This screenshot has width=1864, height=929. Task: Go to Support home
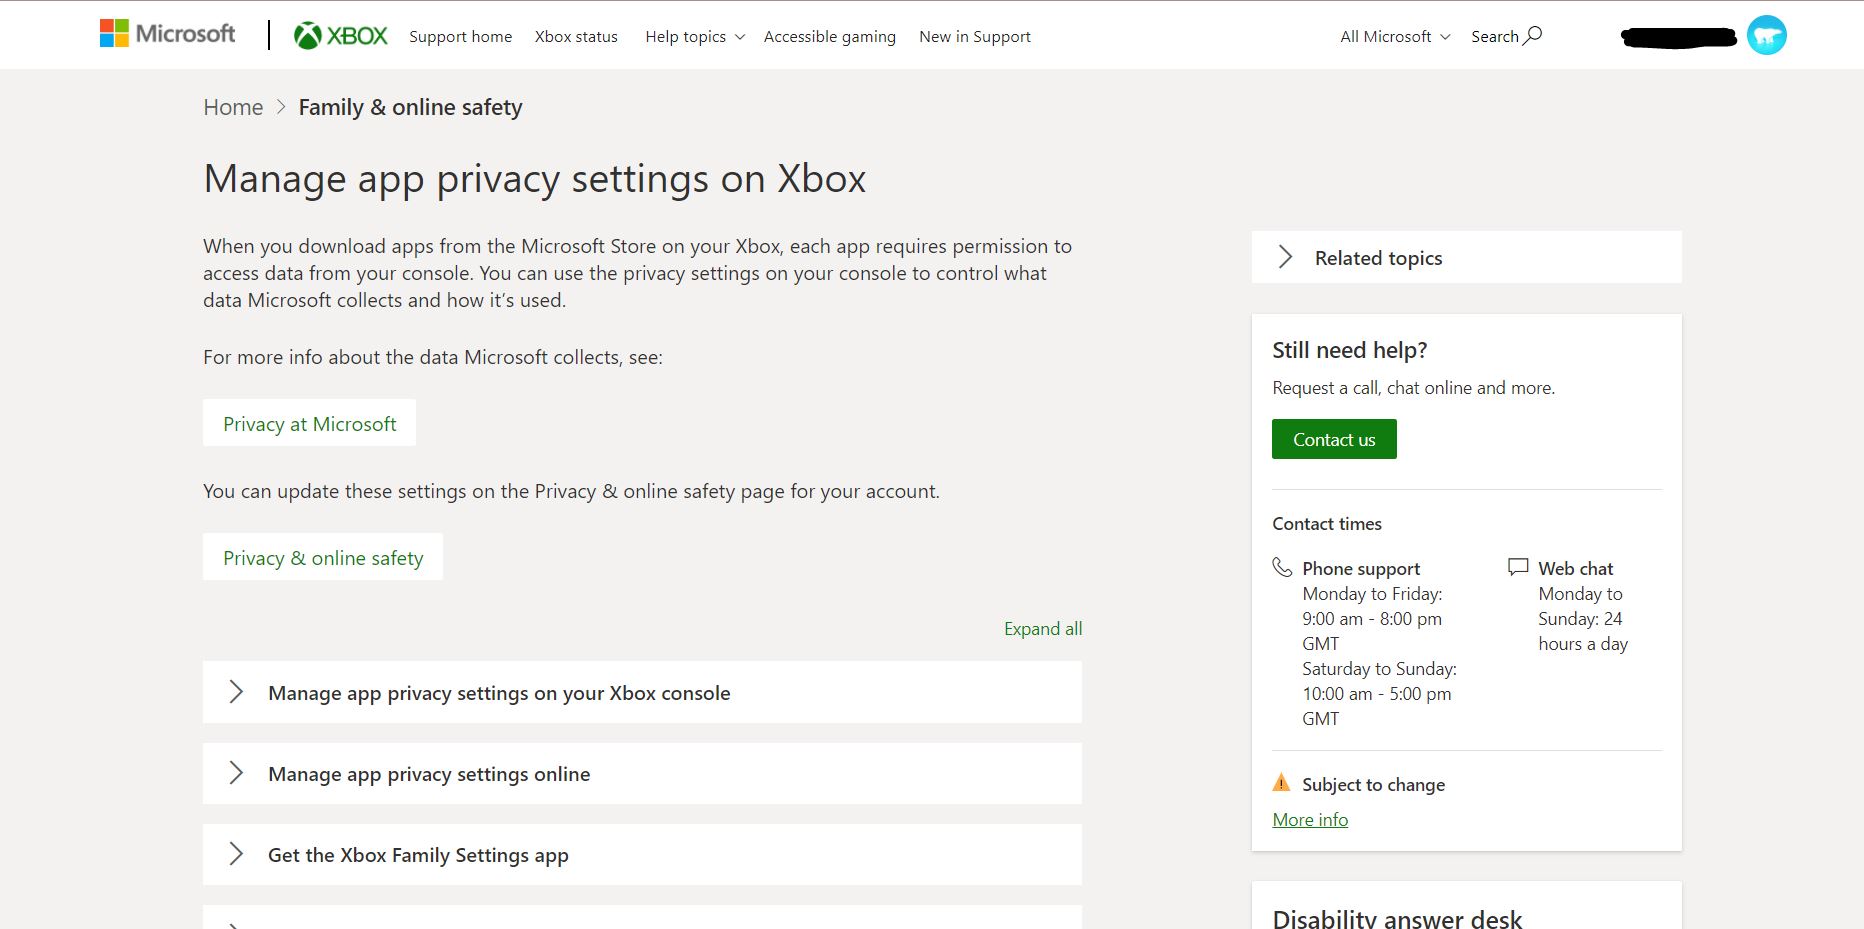click(460, 36)
